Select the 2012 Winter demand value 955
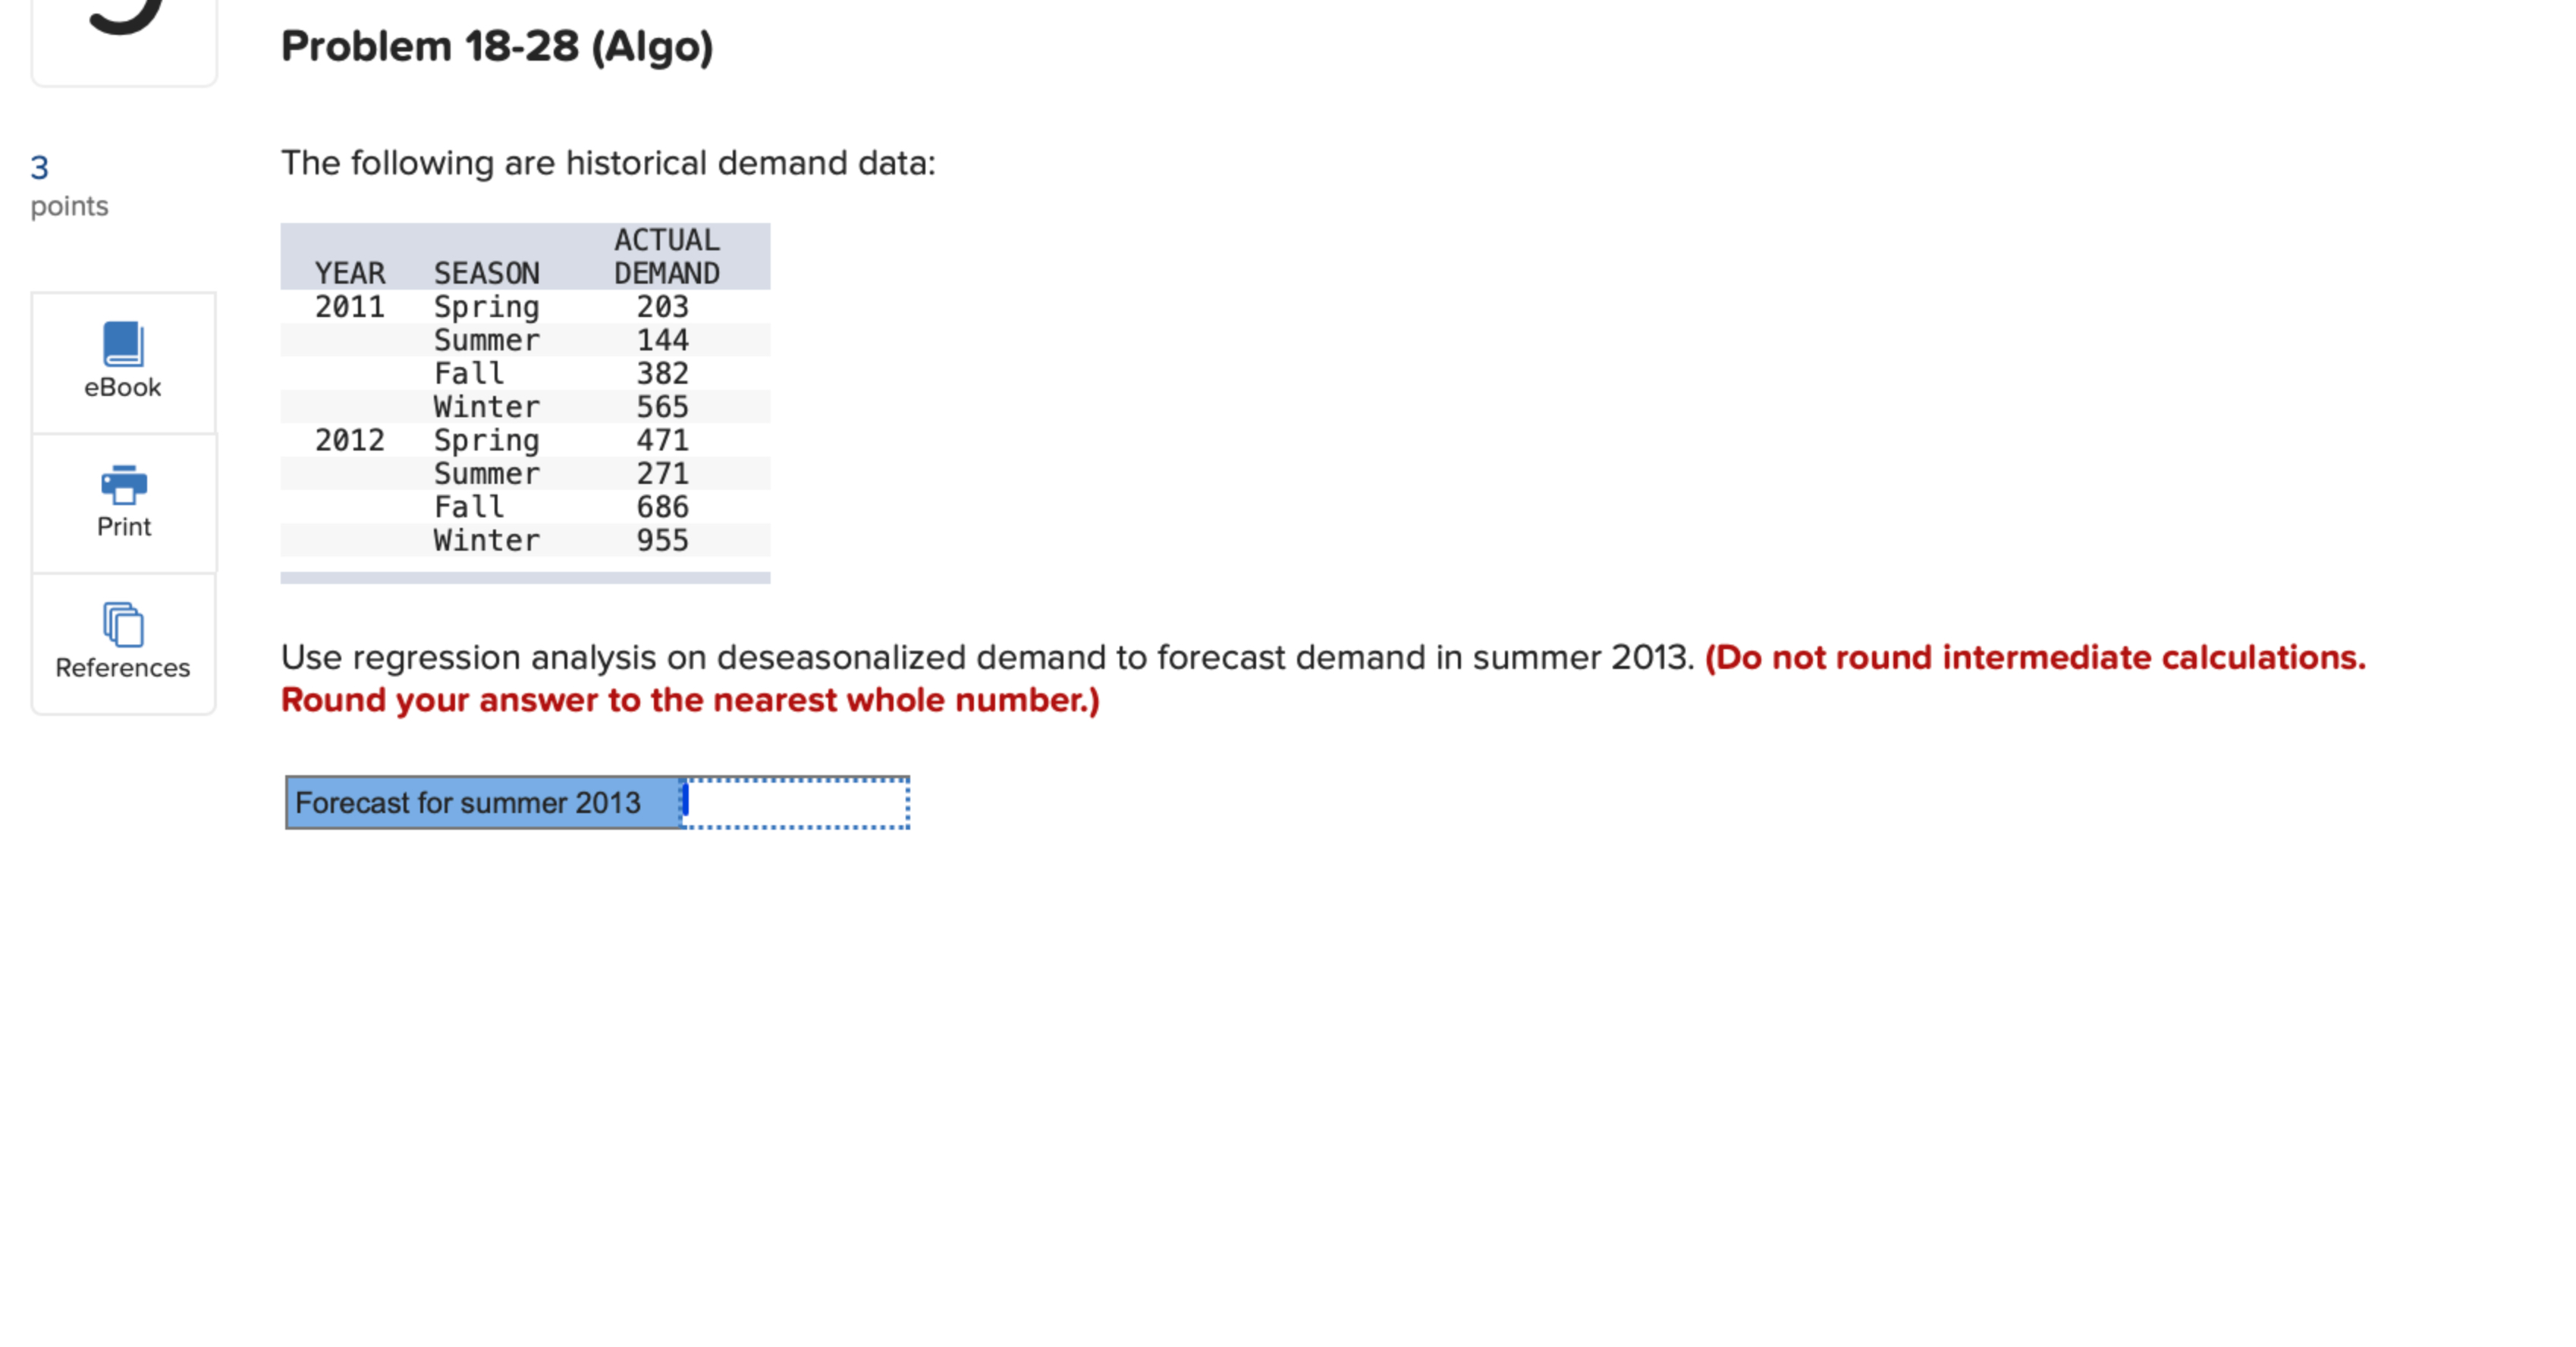 tap(663, 540)
